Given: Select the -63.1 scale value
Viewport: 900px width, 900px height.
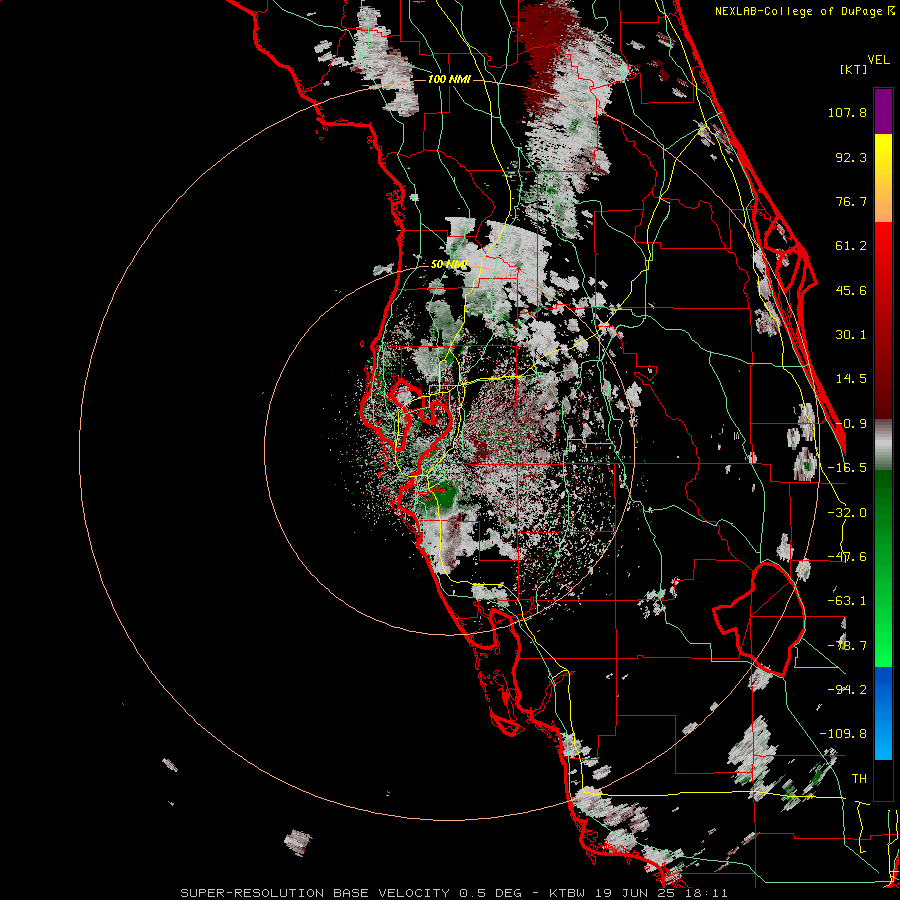Looking at the screenshot, I should pos(847,601).
